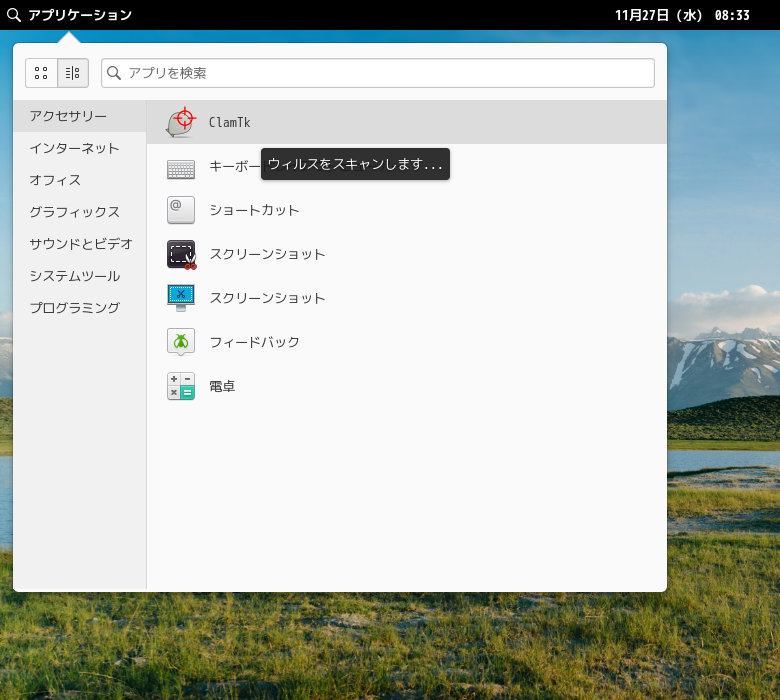Open the インターネット category
The image size is (780, 700).
pyautogui.click(x=74, y=148)
